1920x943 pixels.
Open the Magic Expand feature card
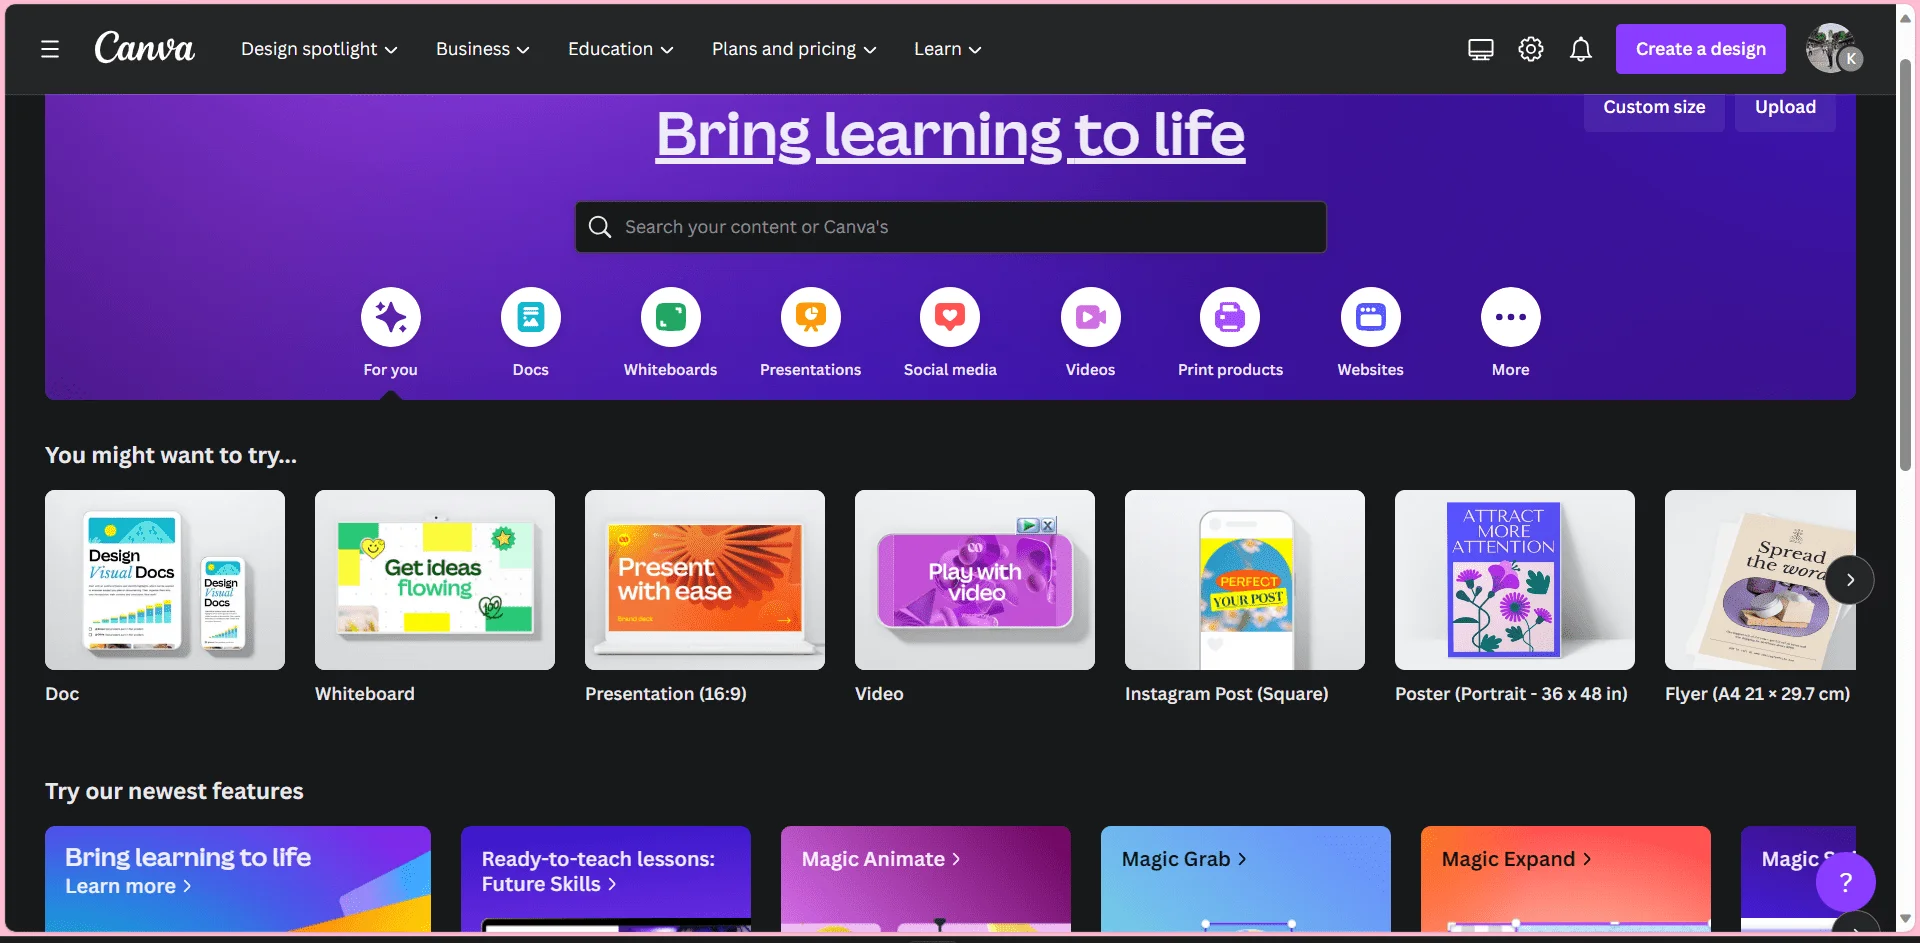point(1566,879)
